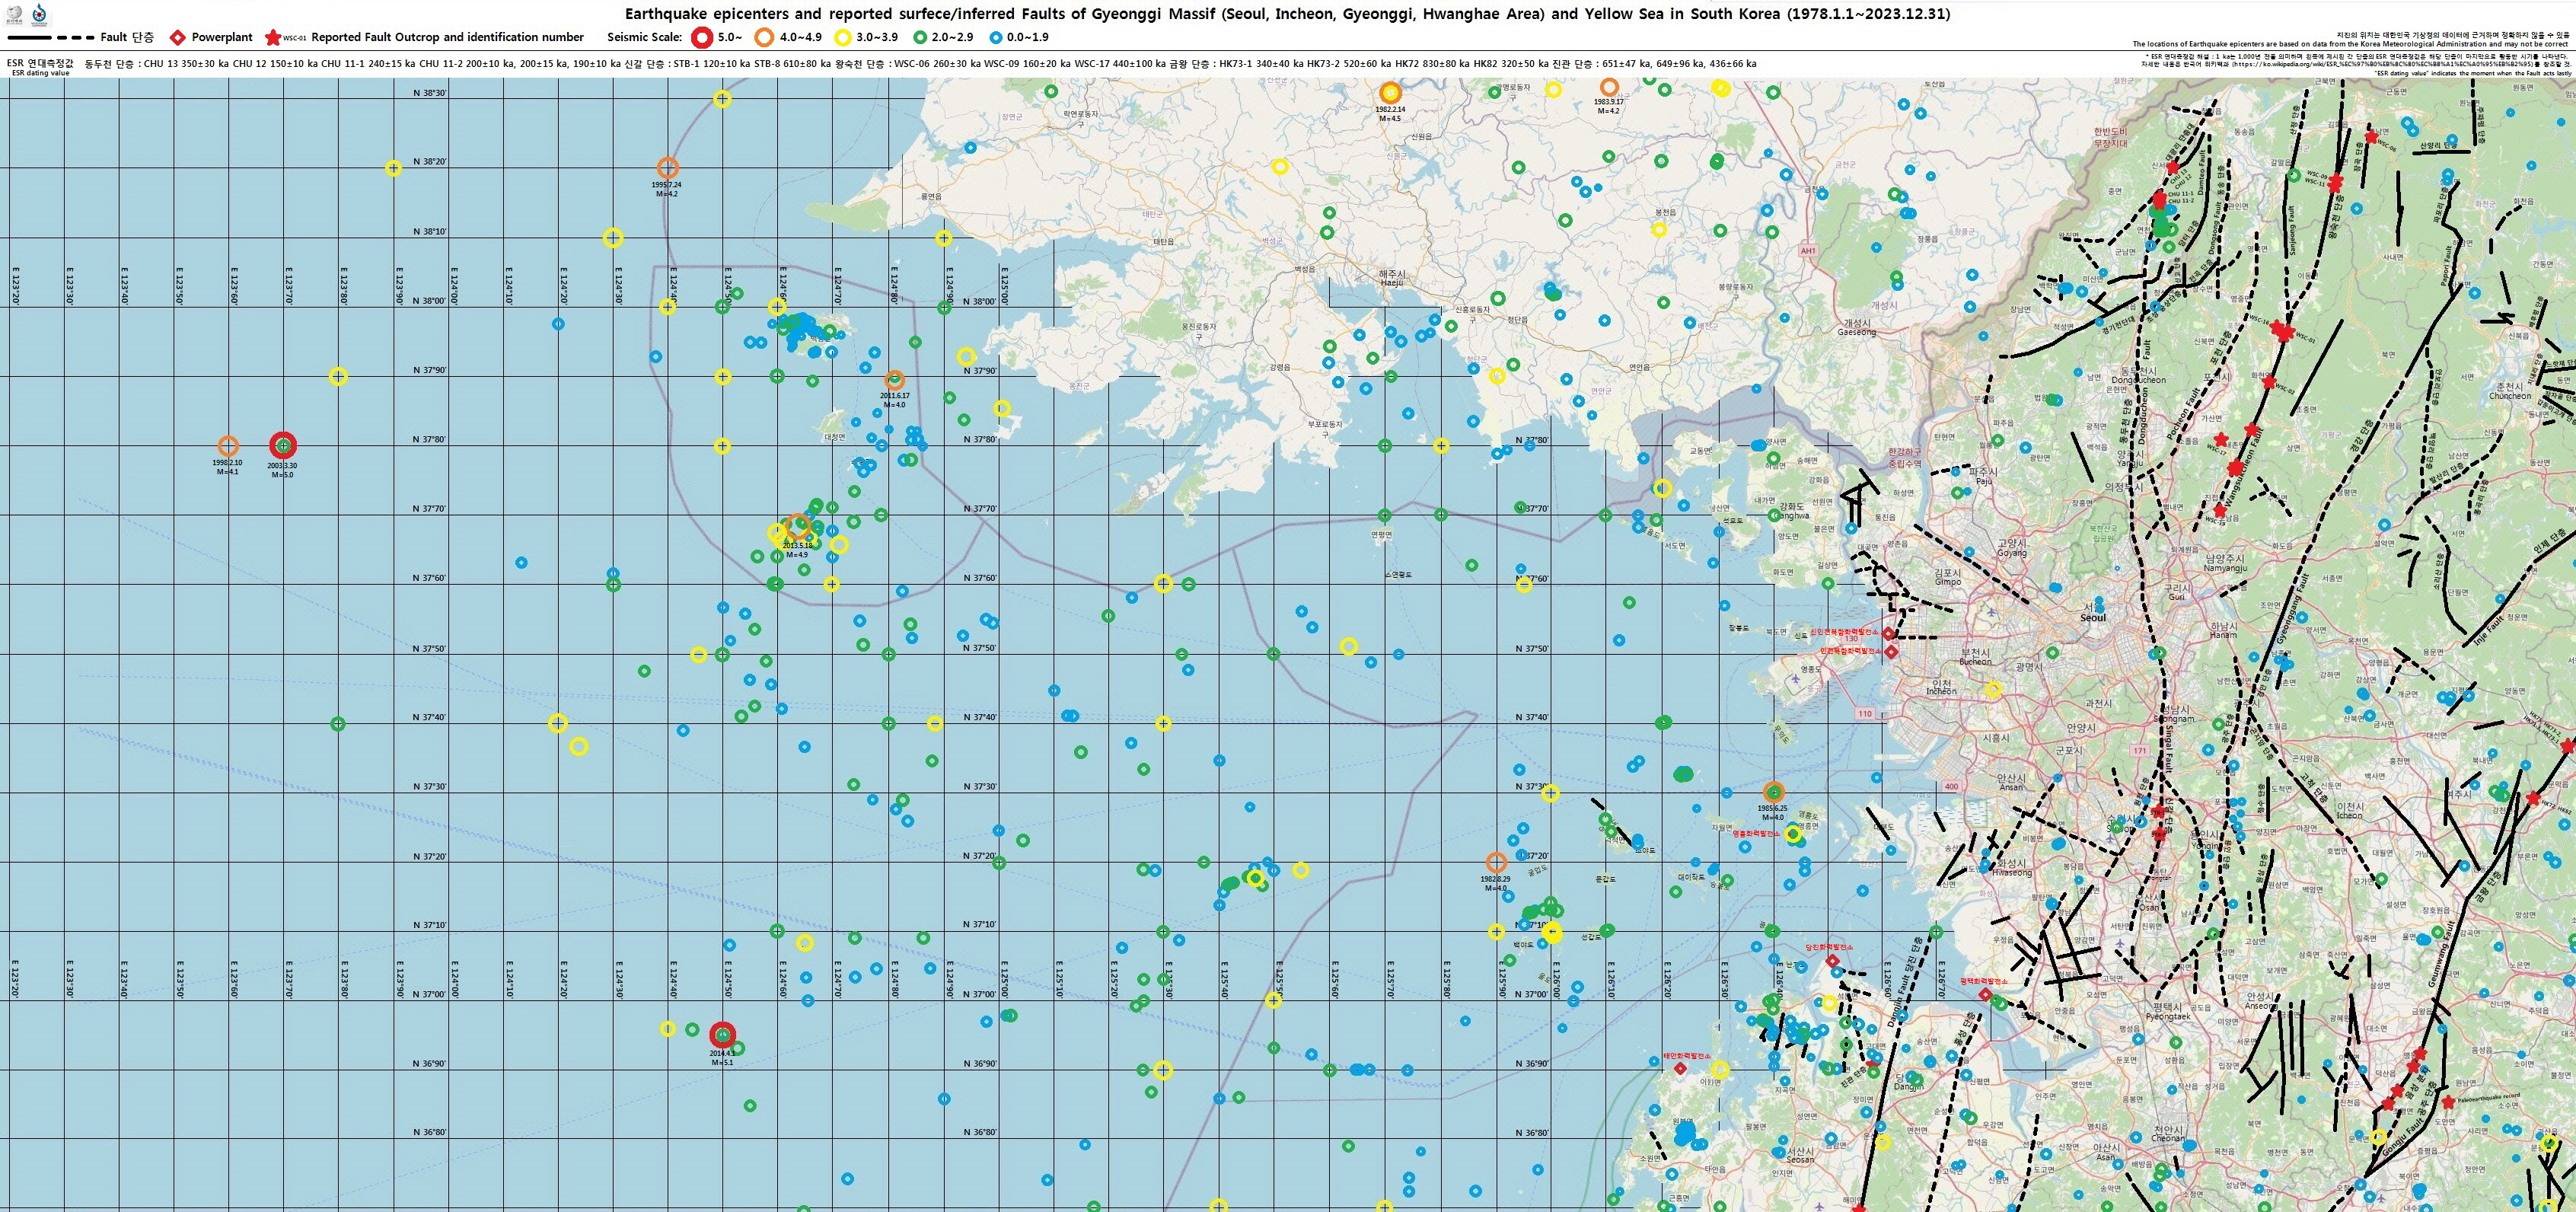Screen dimensions: 2576x1212
Task: Click the 1998.2.10 M=4.1 orange epicenter circle
Action: coord(228,446)
